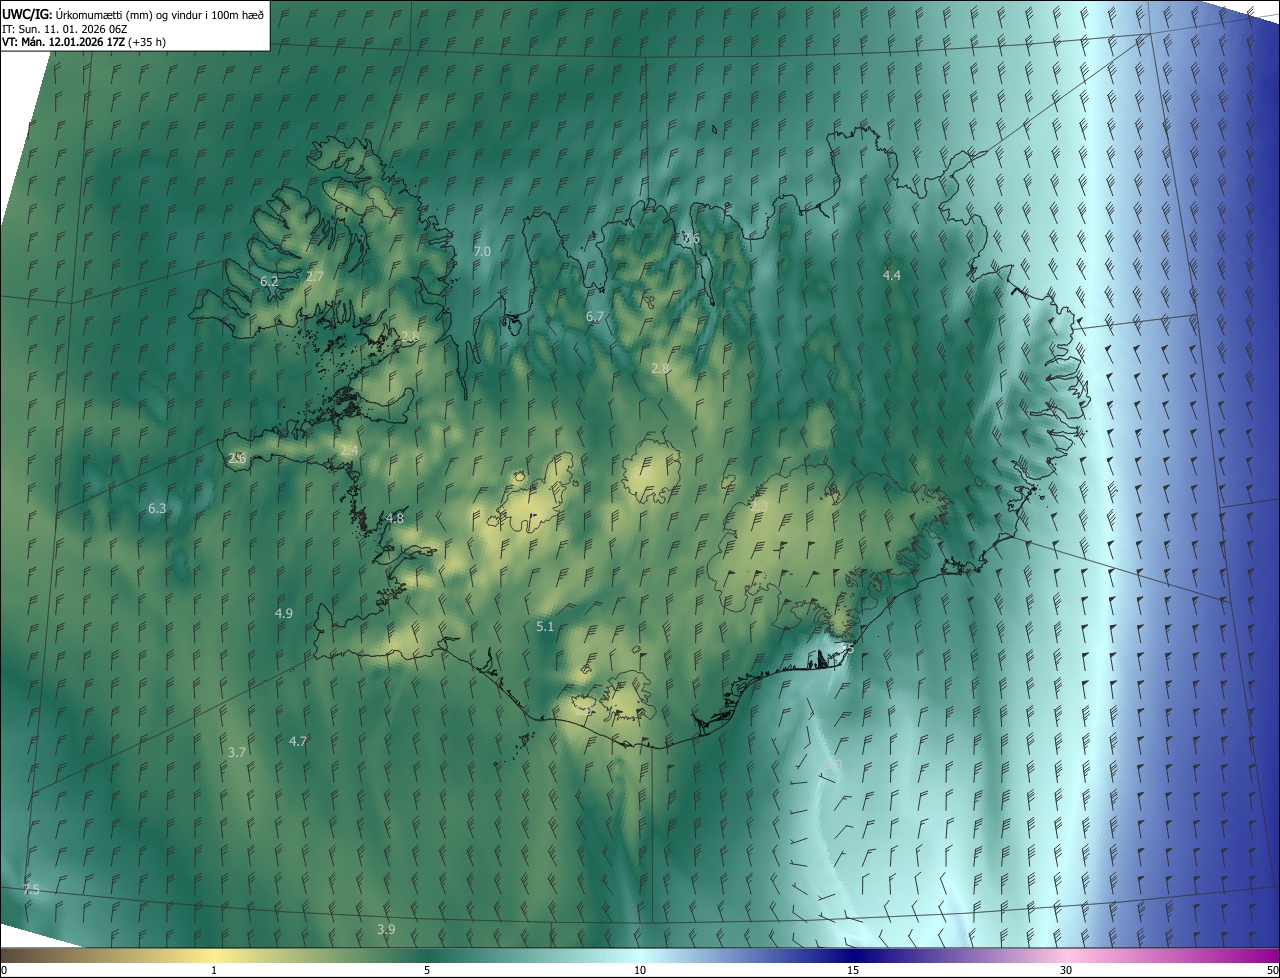Click the 4.8 value on the west coast
Image resolution: width=1280 pixels, height=978 pixels.
[x=395, y=519]
